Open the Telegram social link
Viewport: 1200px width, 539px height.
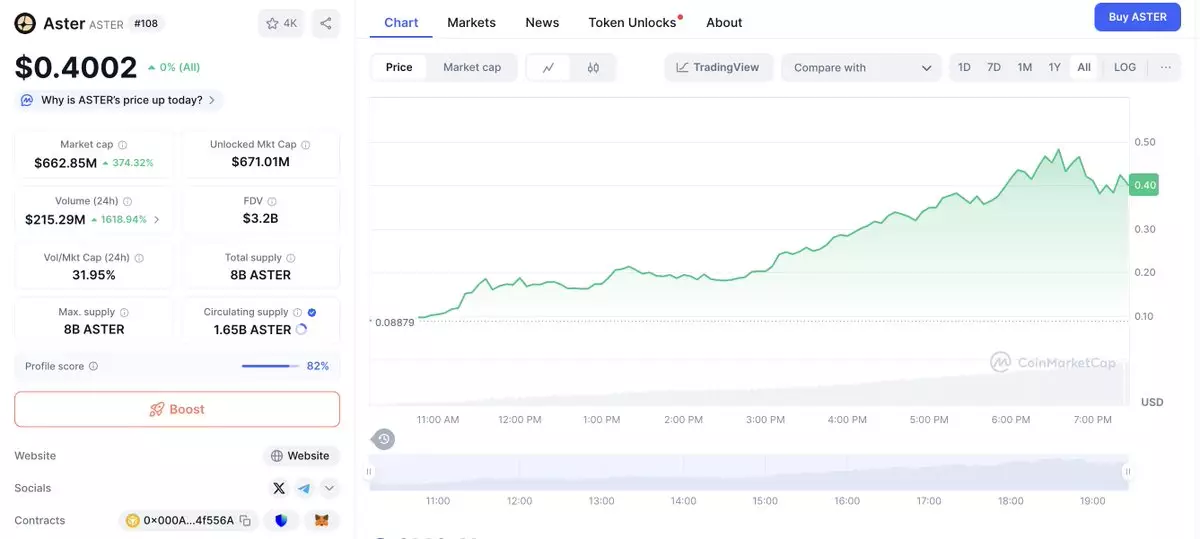304,488
